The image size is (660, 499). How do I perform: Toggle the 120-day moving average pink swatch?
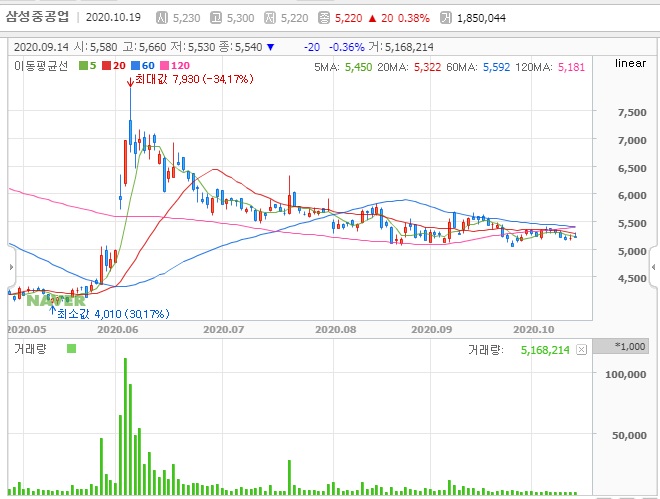[x=165, y=66]
